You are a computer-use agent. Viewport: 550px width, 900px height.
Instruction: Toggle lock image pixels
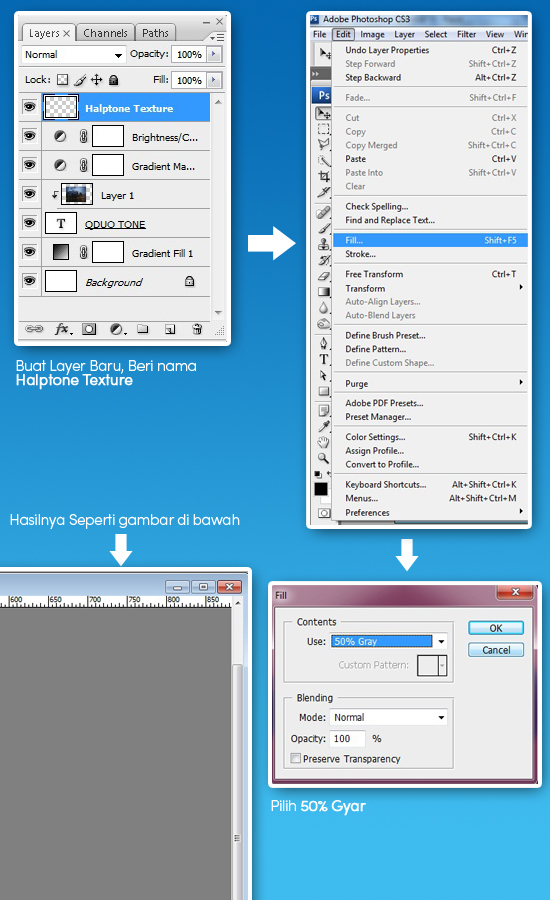80,80
